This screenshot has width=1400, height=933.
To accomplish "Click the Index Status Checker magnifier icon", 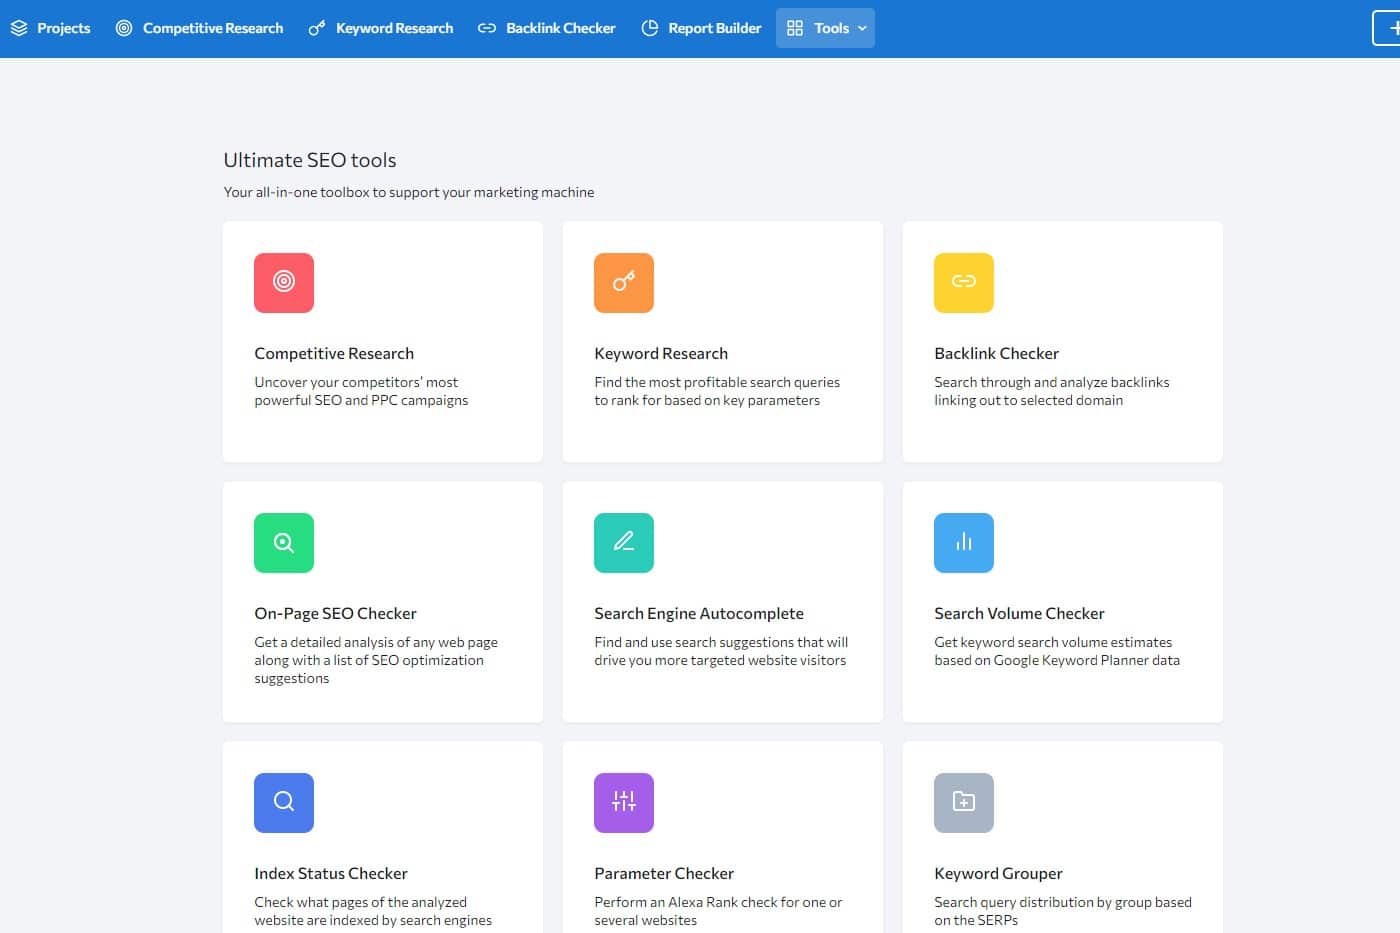I will click(x=284, y=803).
